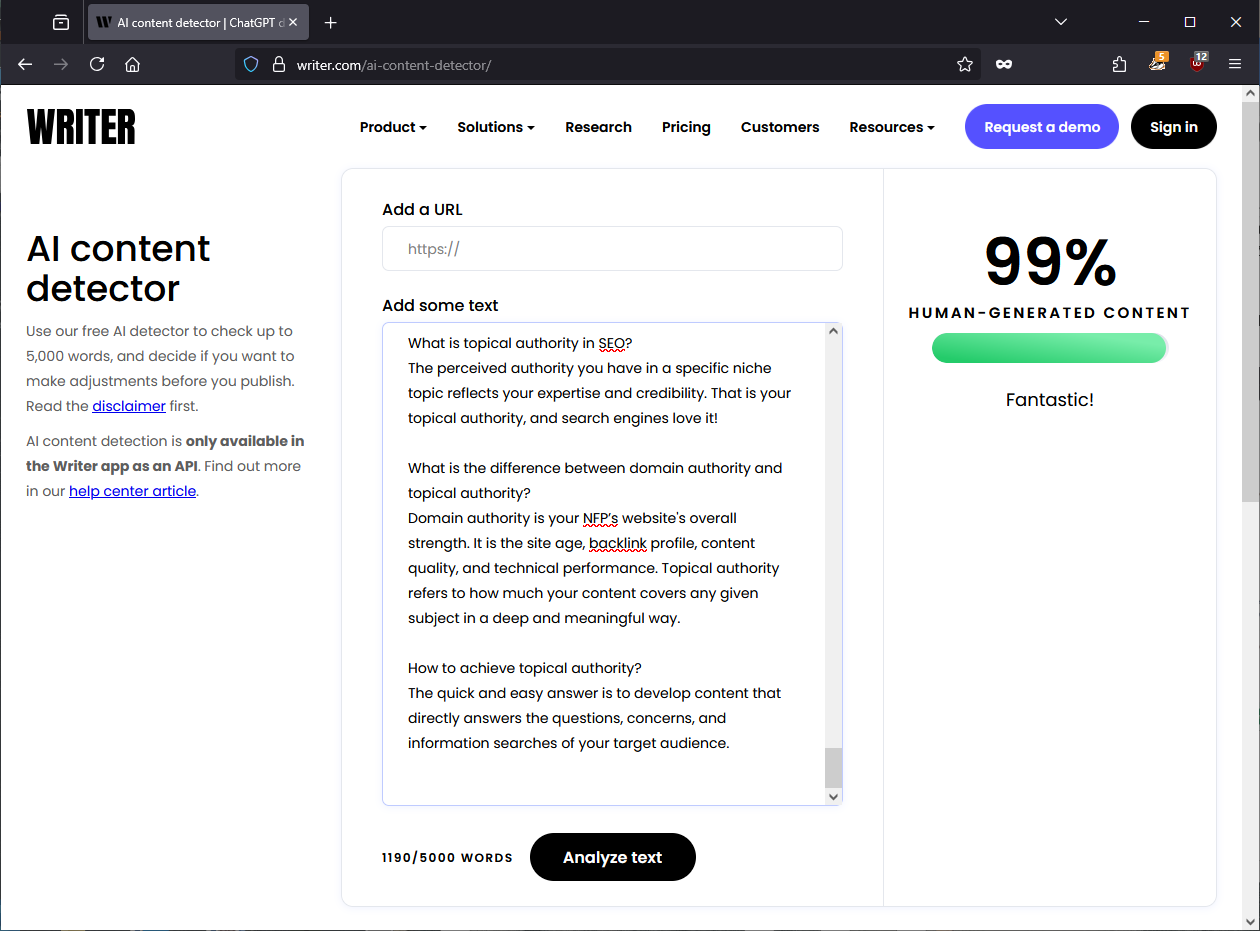Click the 99% score text

(1050, 262)
